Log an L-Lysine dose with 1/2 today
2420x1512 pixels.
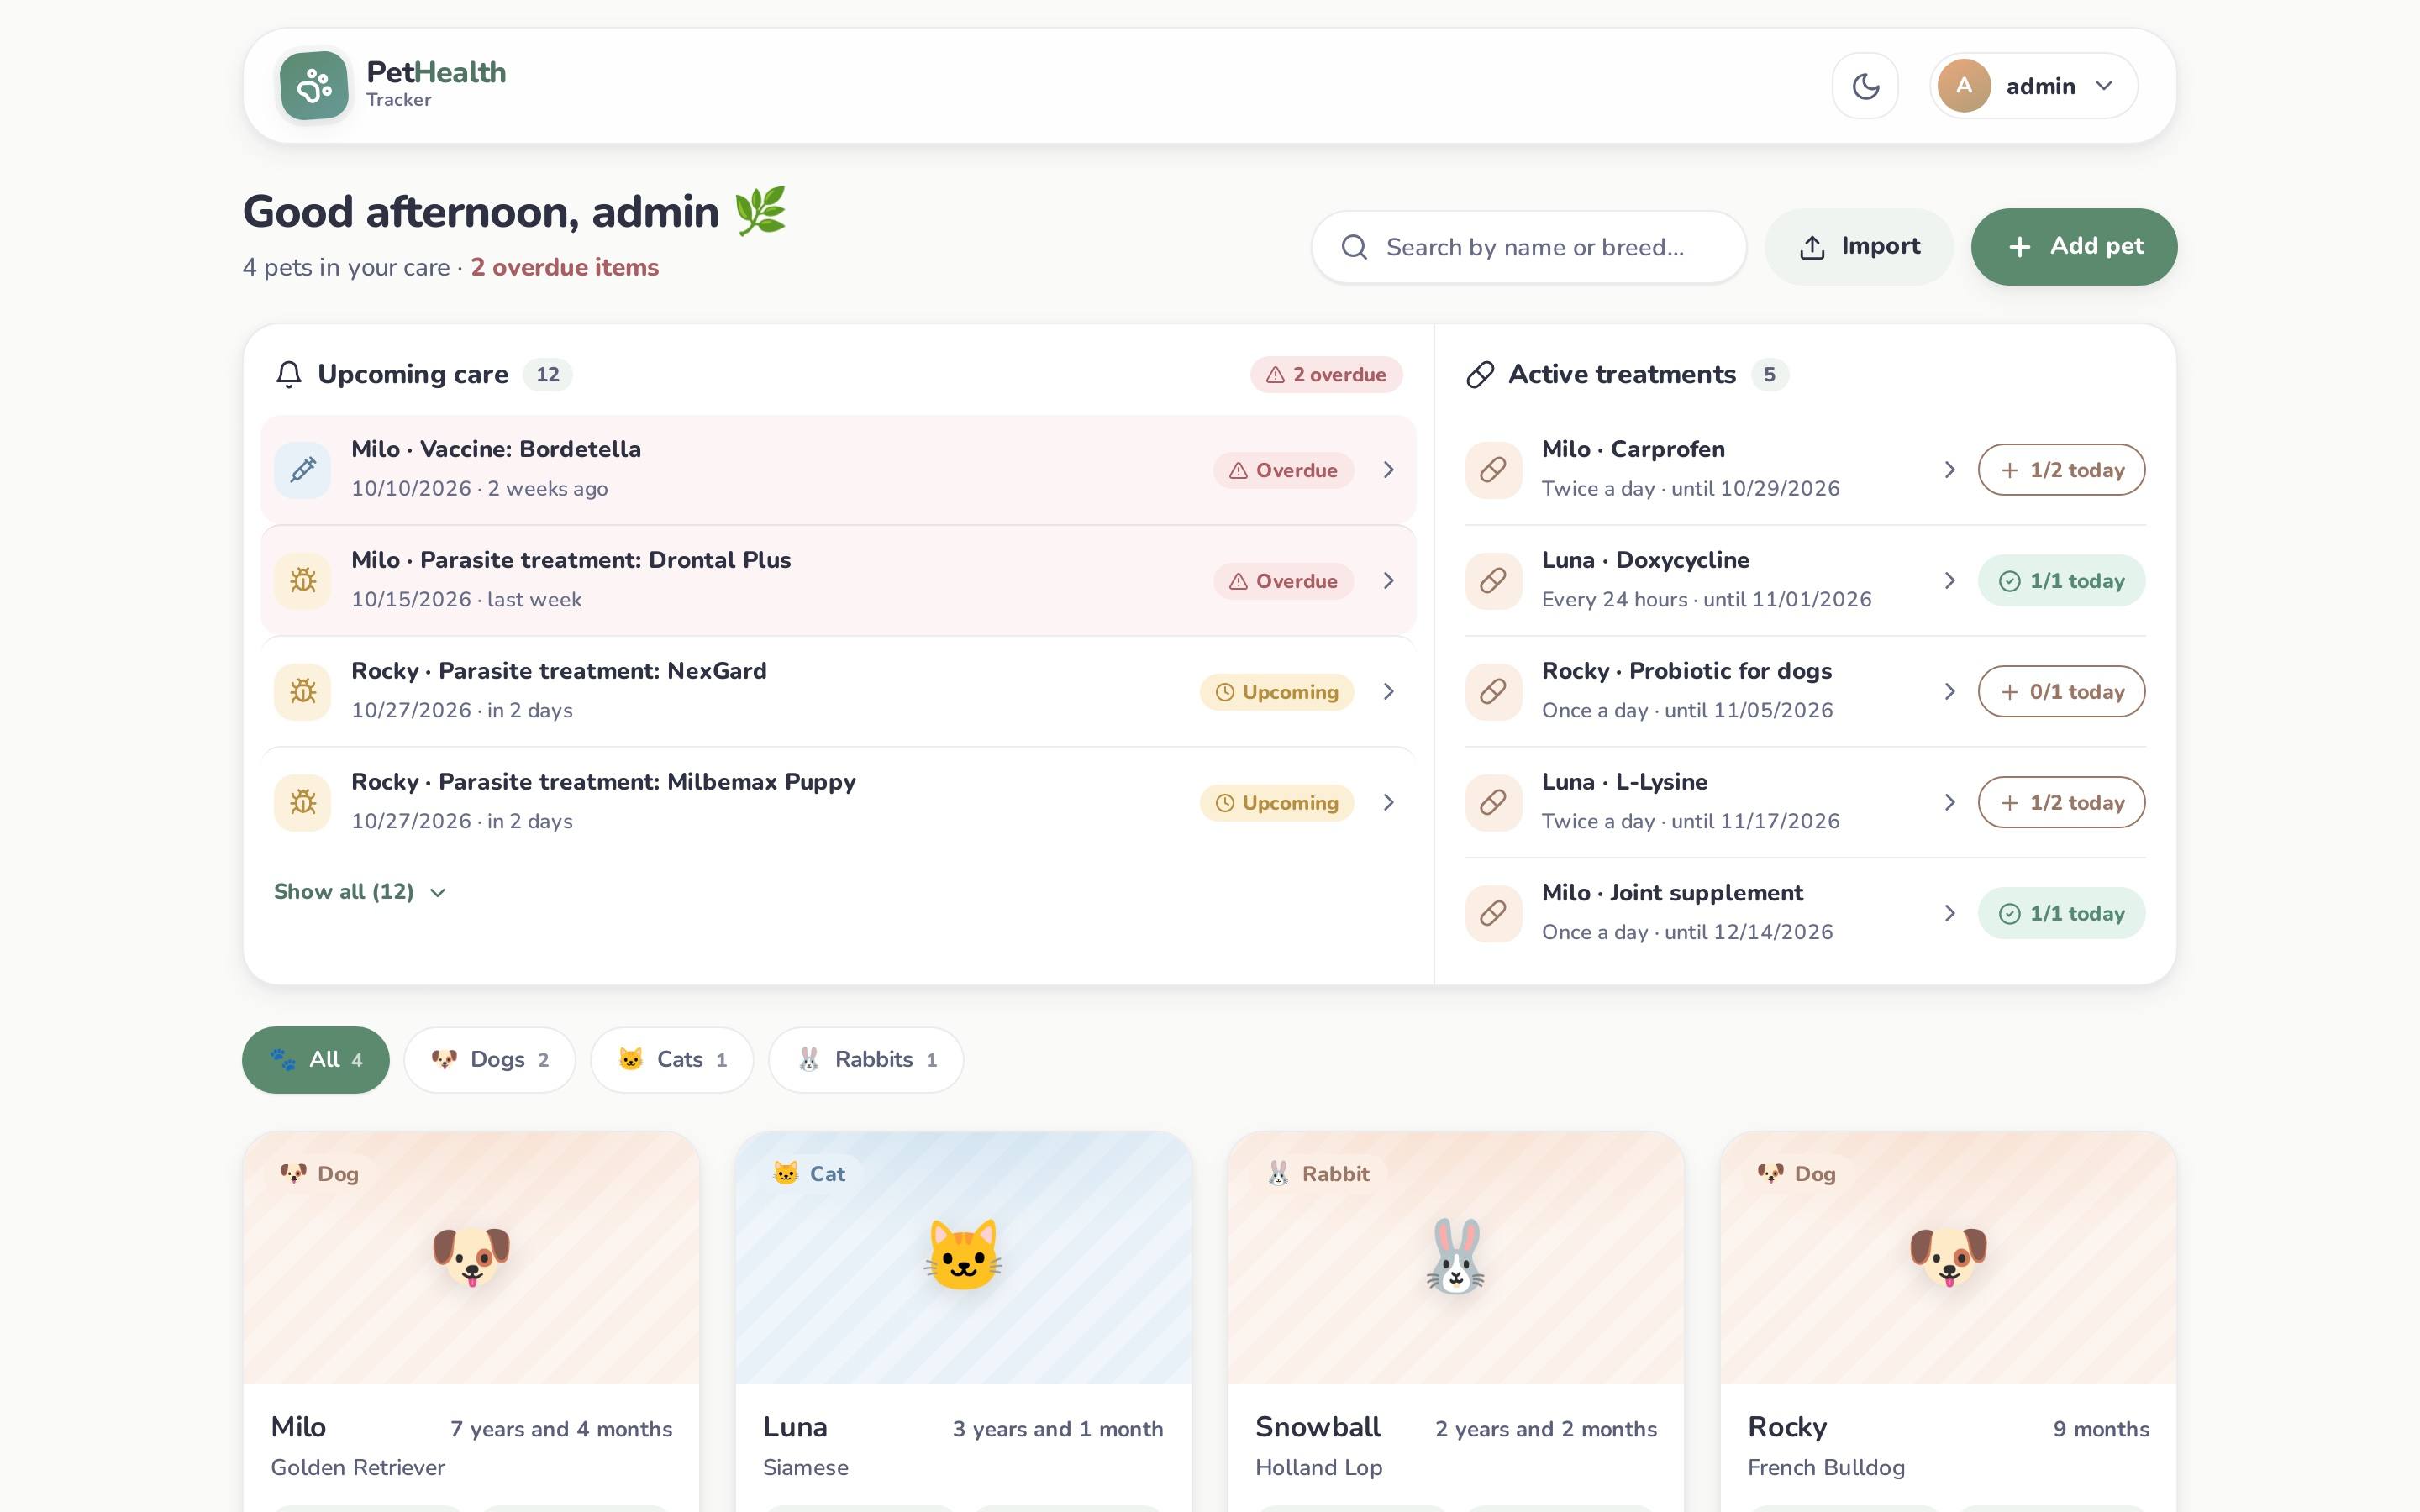(x=2061, y=802)
